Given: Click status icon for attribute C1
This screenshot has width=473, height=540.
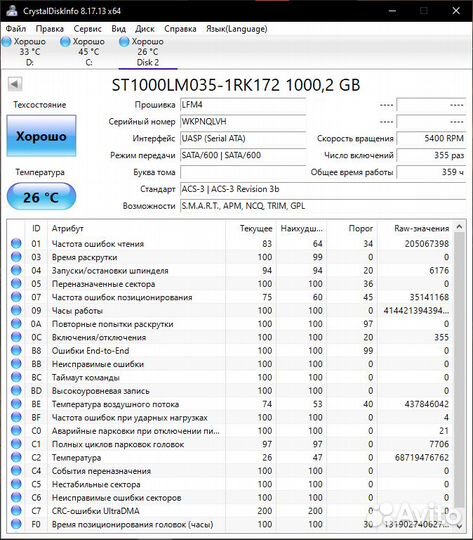Looking at the screenshot, I should pos(16,444).
